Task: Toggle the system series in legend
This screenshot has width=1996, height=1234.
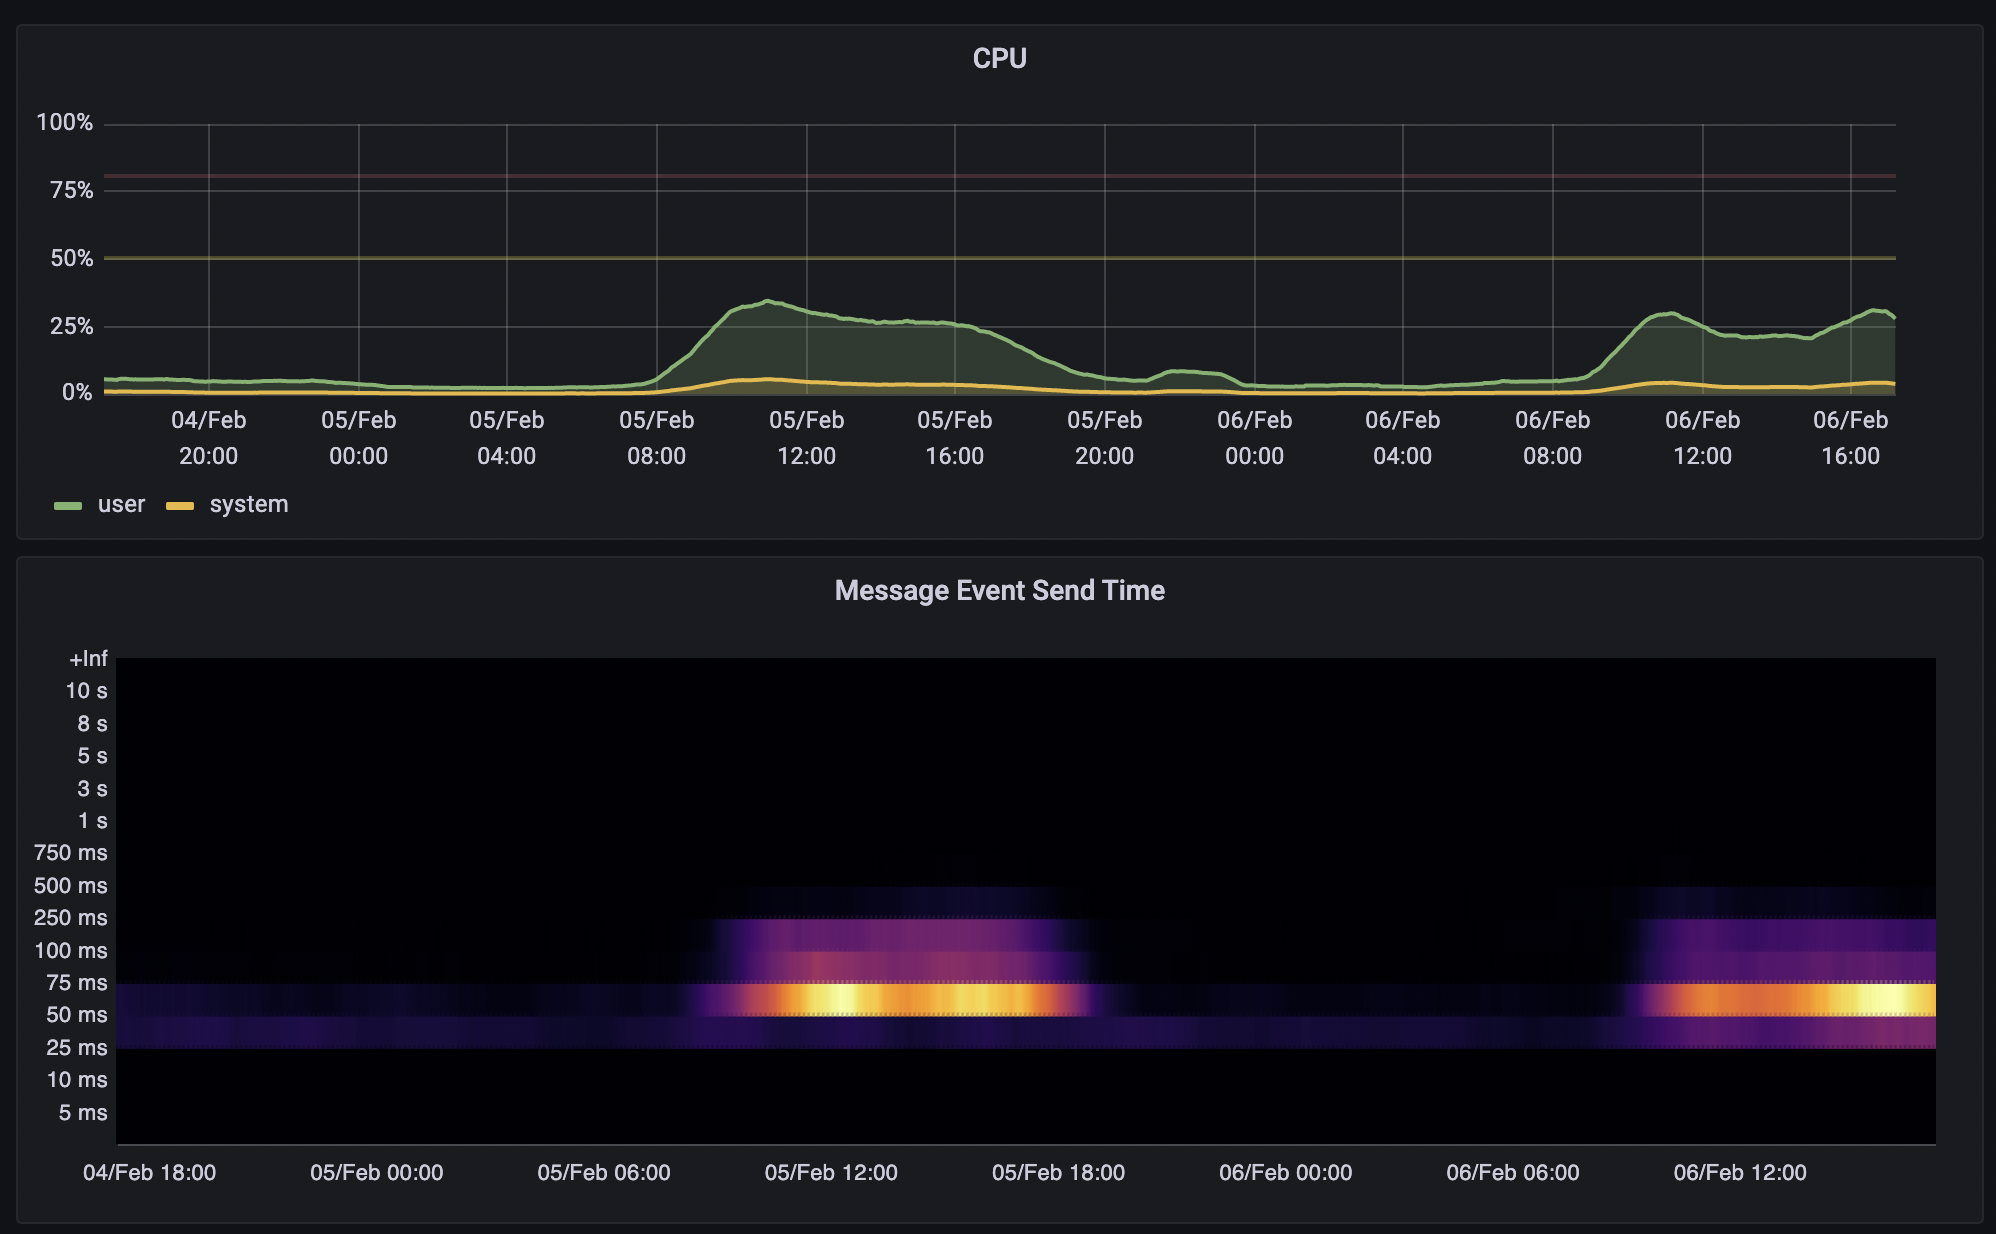Action: click(x=248, y=505)
